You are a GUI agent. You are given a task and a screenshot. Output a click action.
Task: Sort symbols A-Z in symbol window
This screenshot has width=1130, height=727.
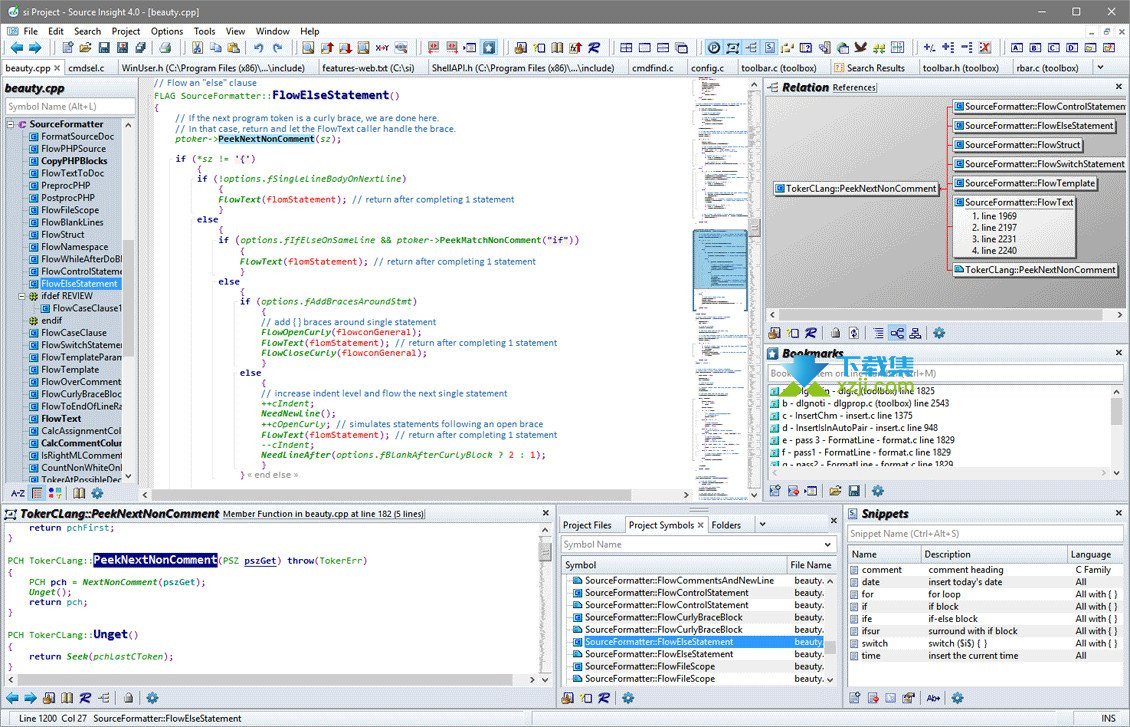(18, 494)
